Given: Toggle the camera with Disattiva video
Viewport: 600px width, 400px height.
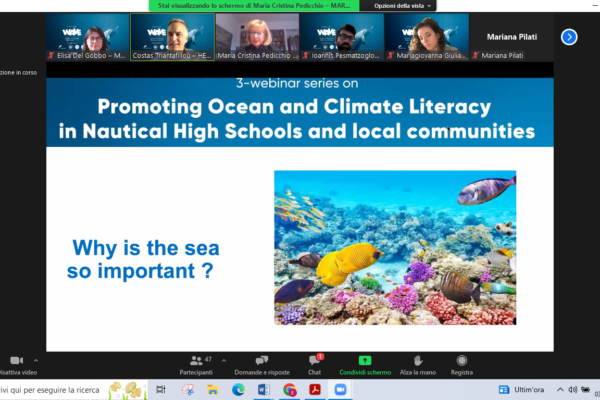Looking at the screenshot, I should click(x=15, y=363).
